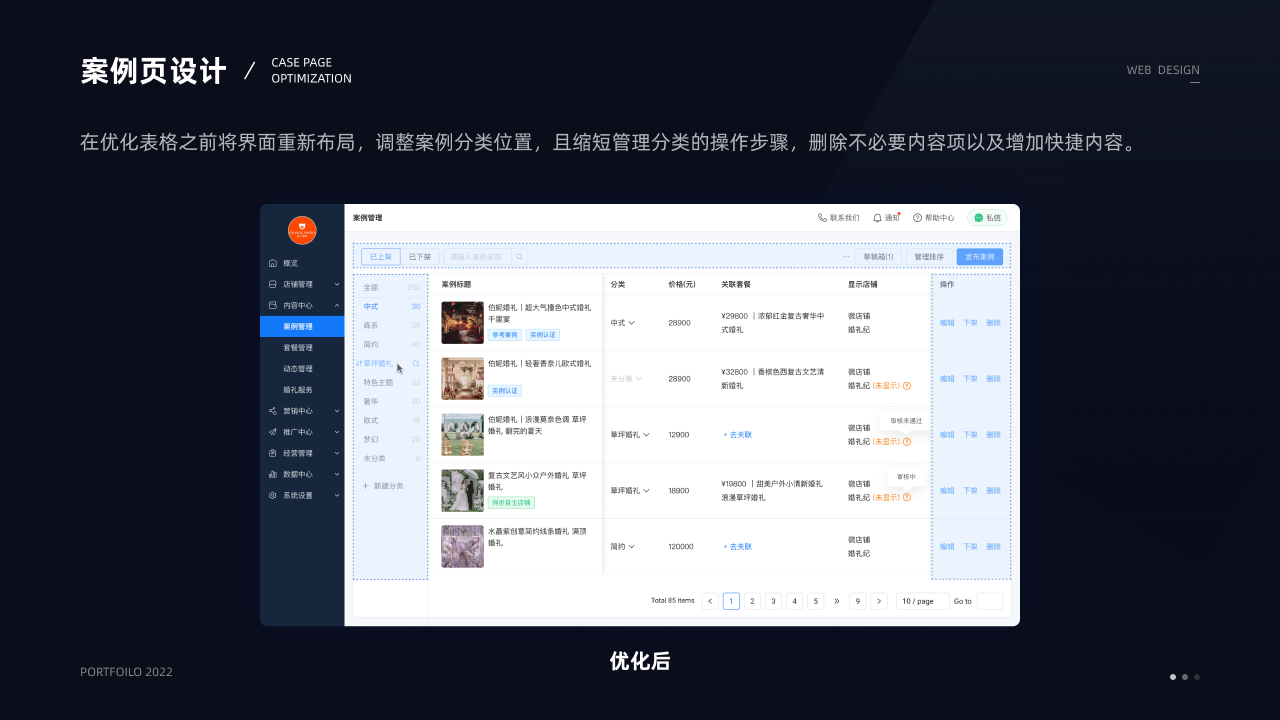Expand 推广中心 menu chevron
Viewport: 1280px width, 720px height.
(337, 432)
